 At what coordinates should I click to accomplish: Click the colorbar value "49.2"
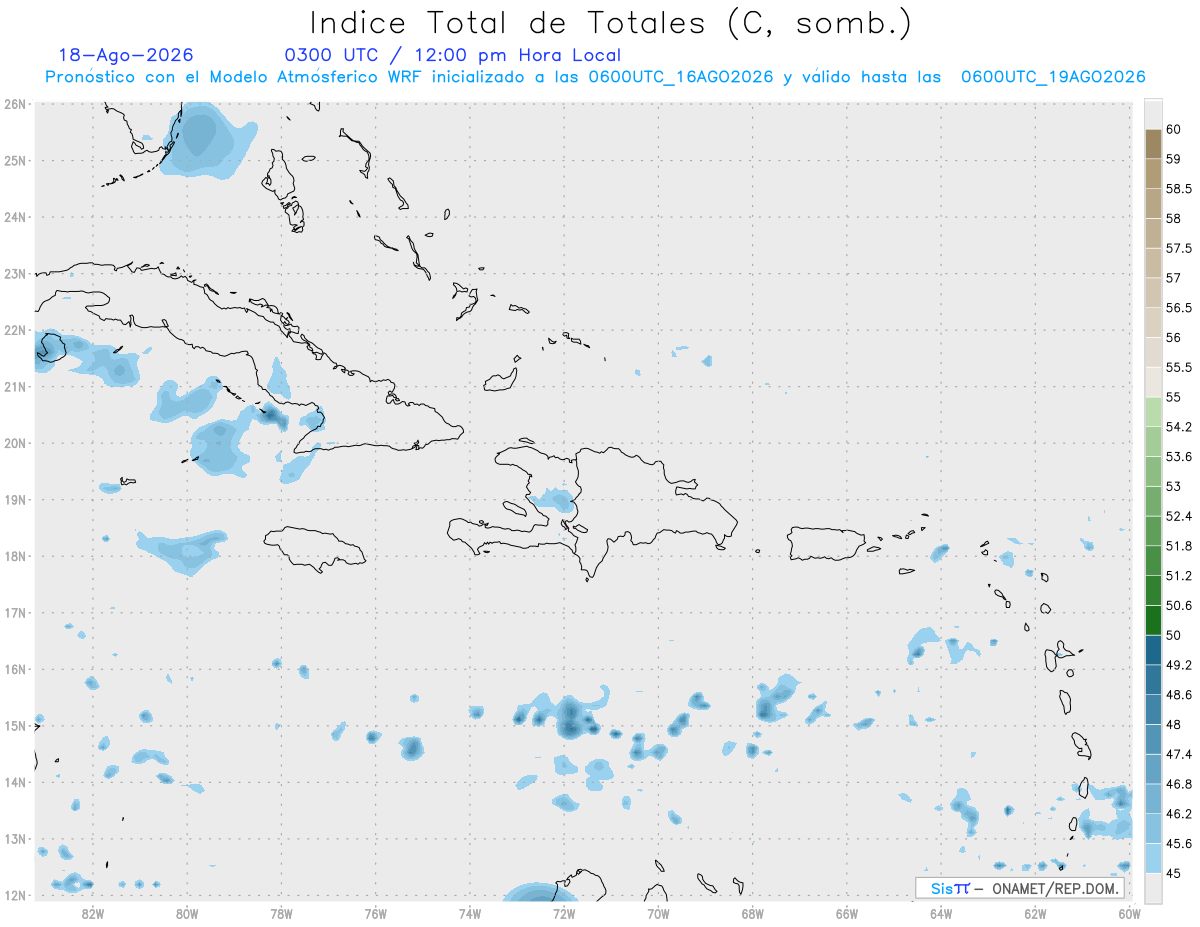1179,665
